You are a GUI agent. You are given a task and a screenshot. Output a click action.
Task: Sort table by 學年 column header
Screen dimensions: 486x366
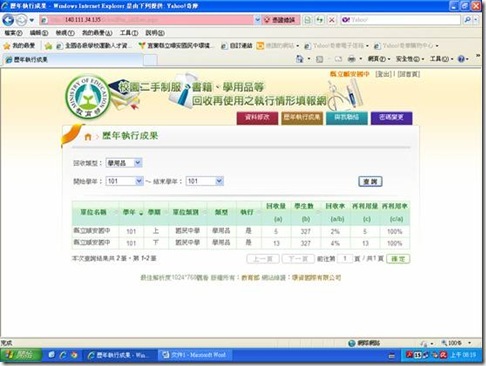[132, 213]
